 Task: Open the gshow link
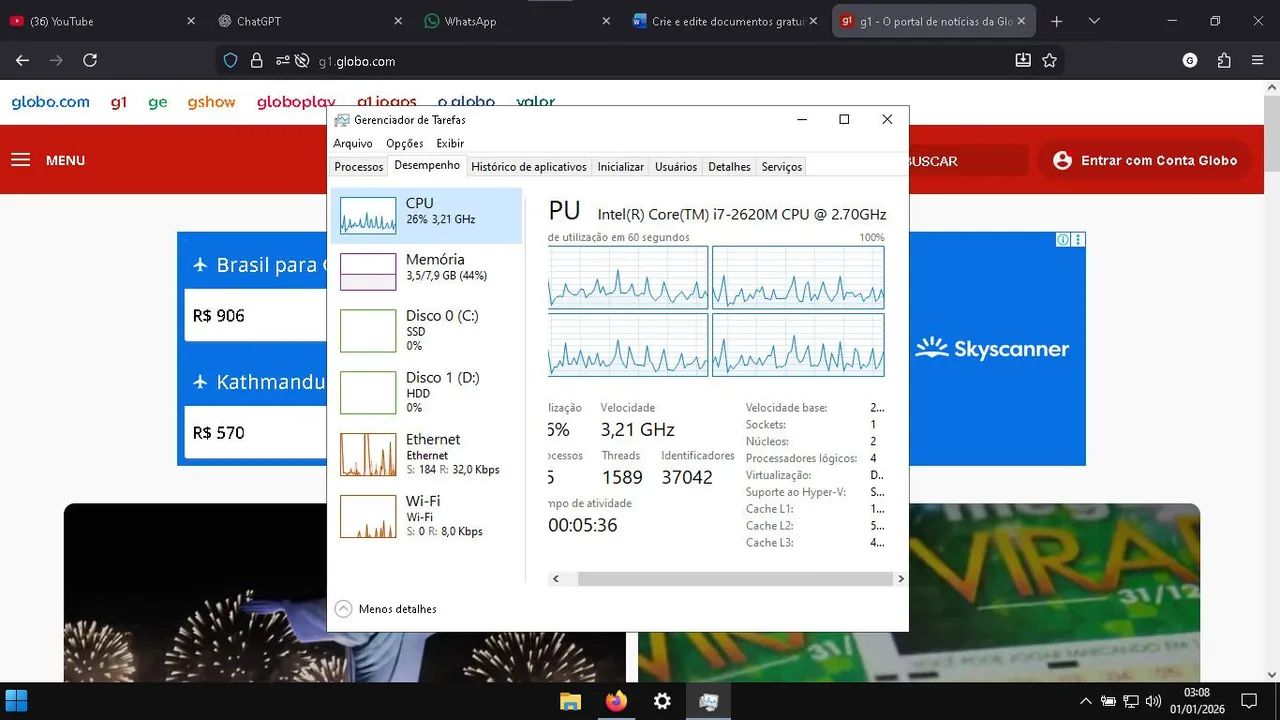click(211, 101)
